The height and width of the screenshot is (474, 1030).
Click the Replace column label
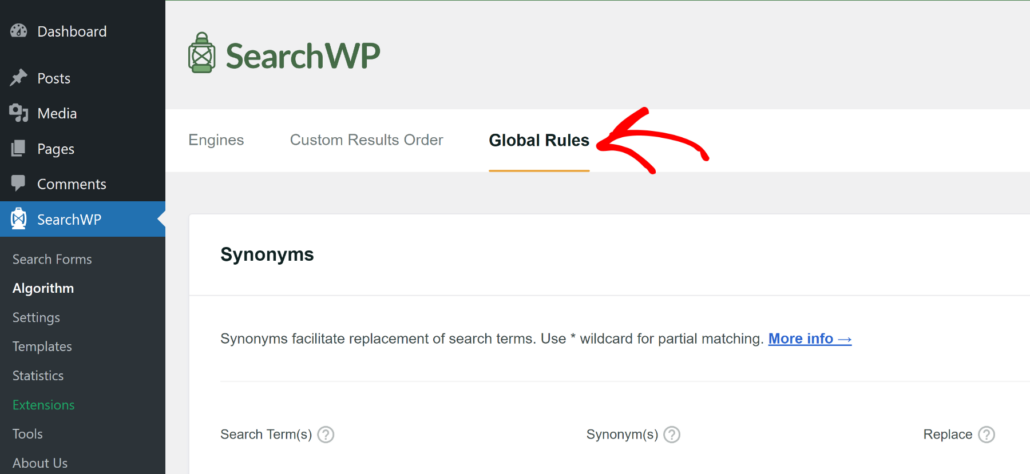948,435
